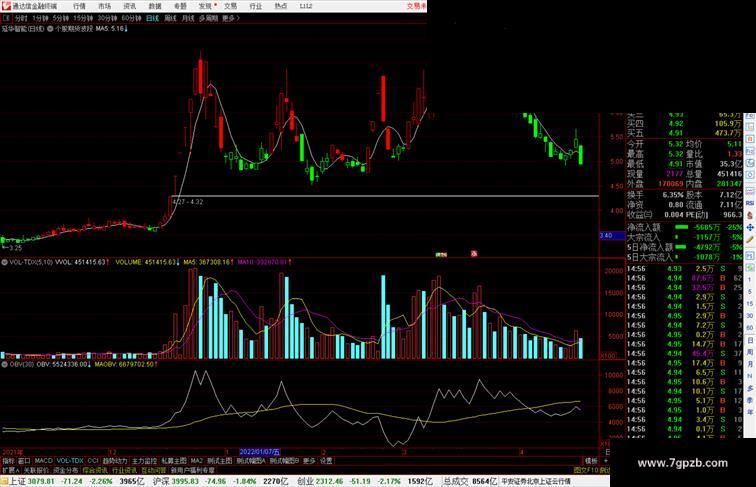
Task: Click the red figure icon under RSI
Action: 750,215
